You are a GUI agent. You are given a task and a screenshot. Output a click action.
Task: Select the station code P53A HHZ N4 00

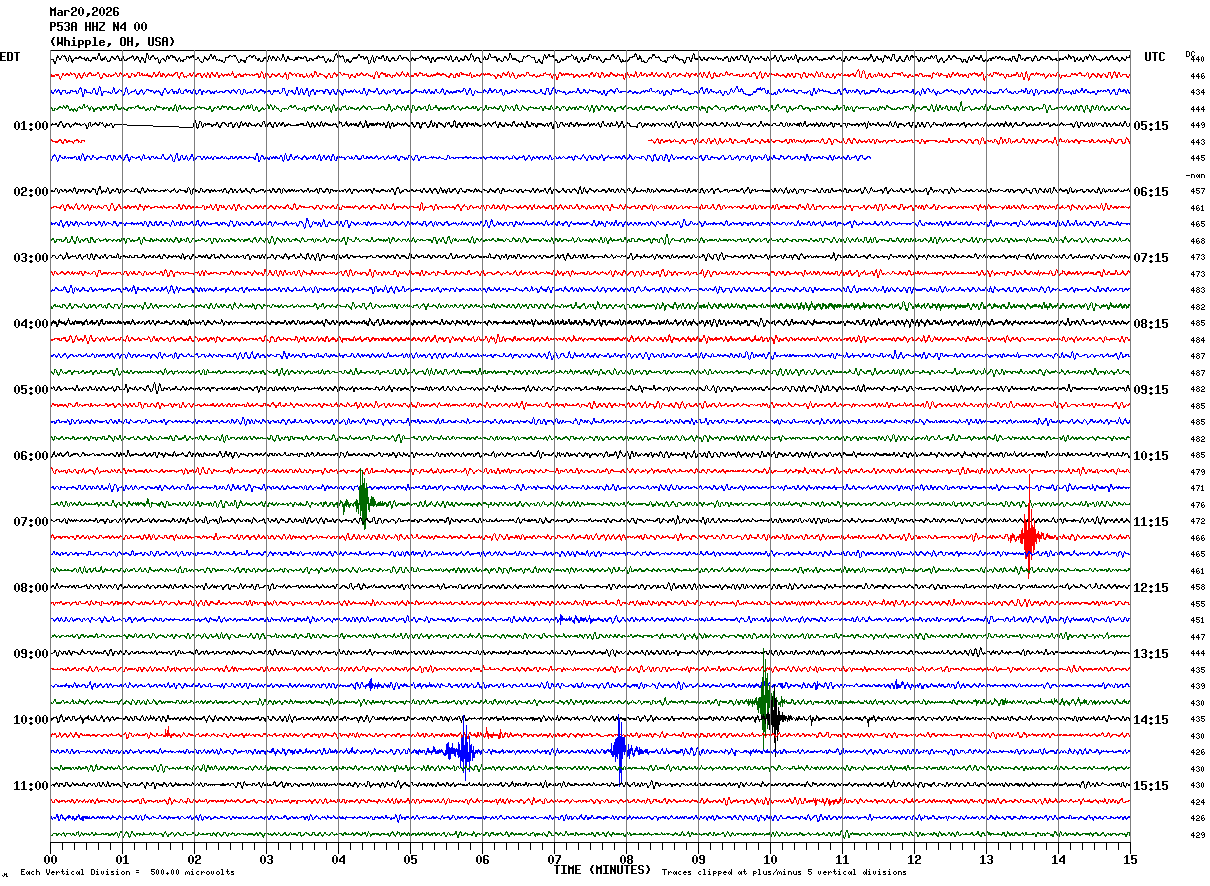click(x=98, y=27)
